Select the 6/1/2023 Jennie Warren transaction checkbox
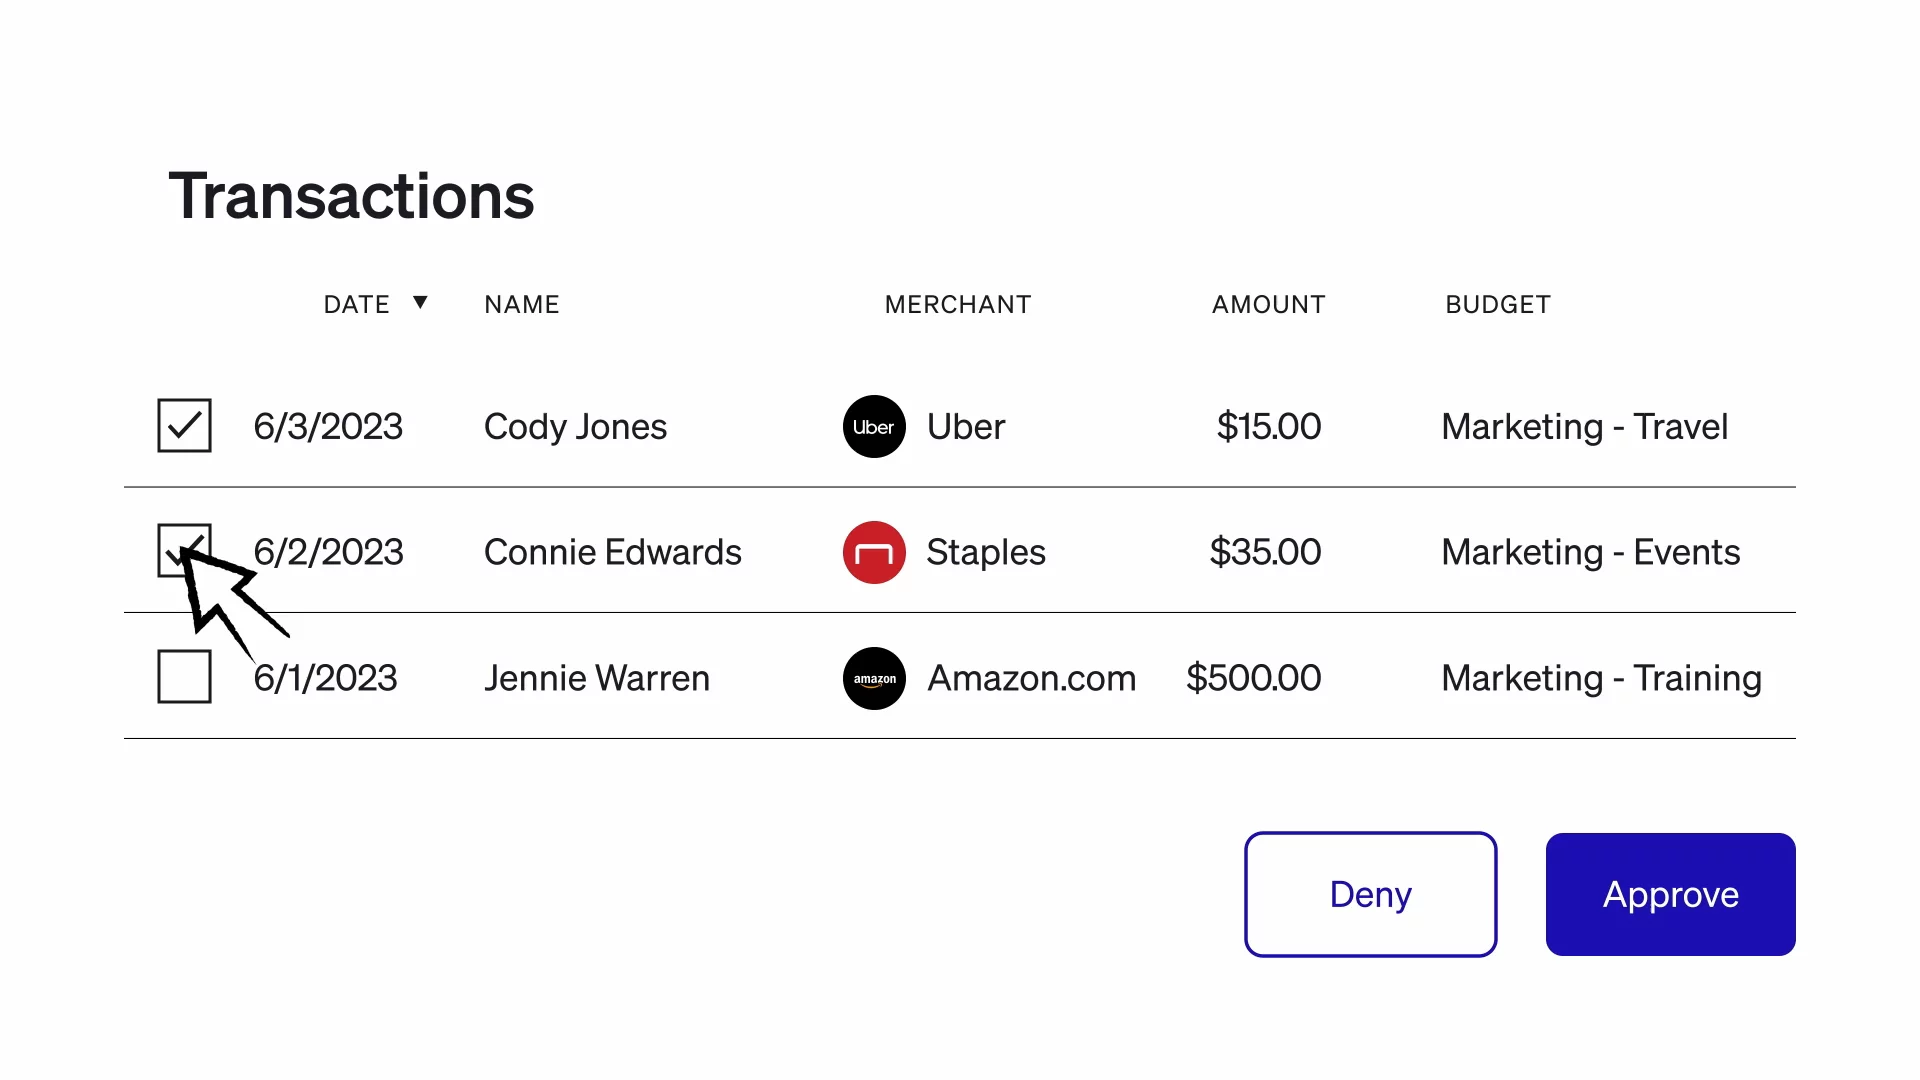 pos(184,677)
